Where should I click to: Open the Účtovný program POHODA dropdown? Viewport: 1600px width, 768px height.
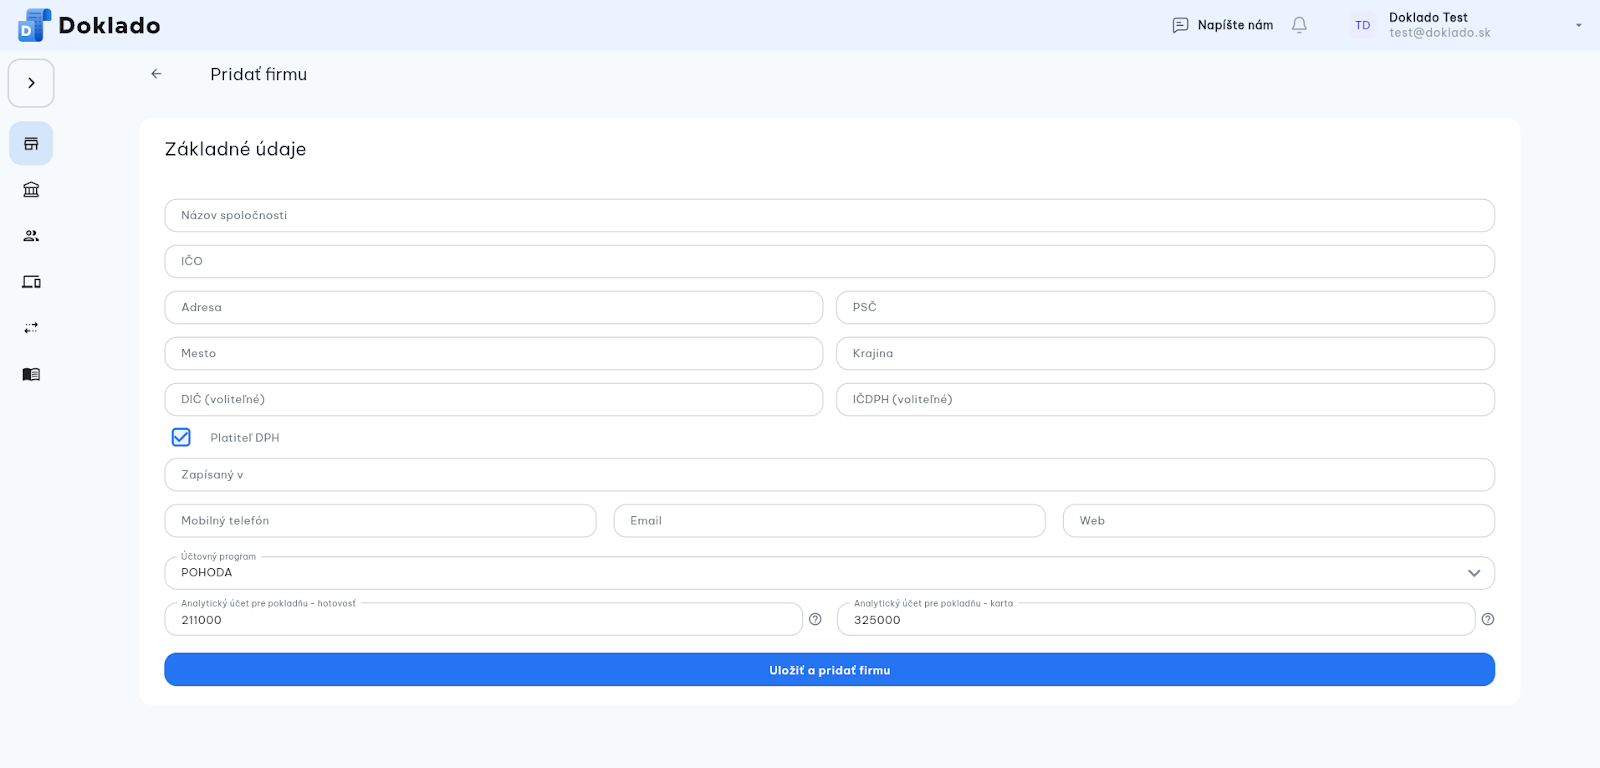click(829, 573)
